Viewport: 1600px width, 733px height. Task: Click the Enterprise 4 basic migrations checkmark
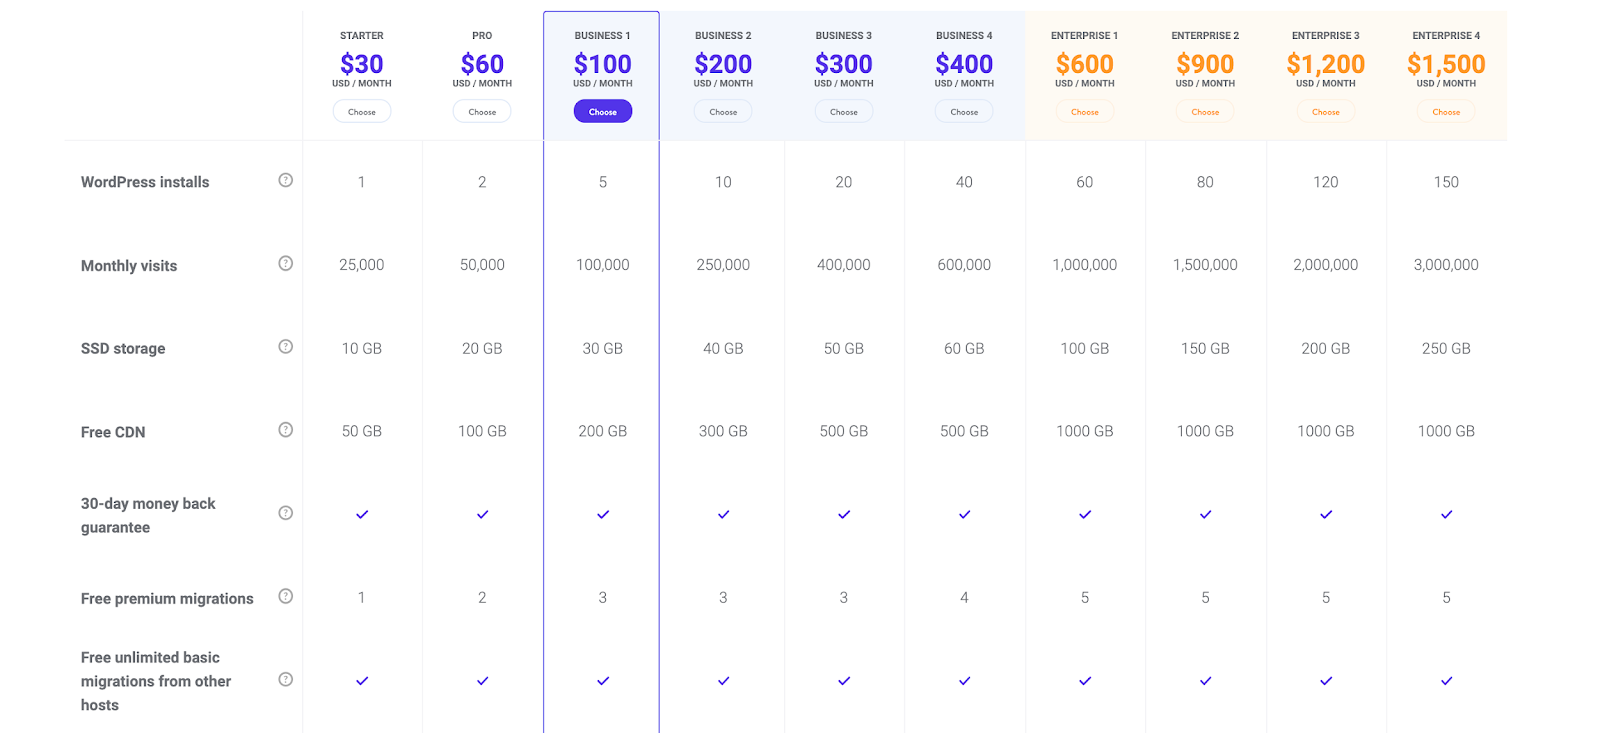coord(1446,681)
